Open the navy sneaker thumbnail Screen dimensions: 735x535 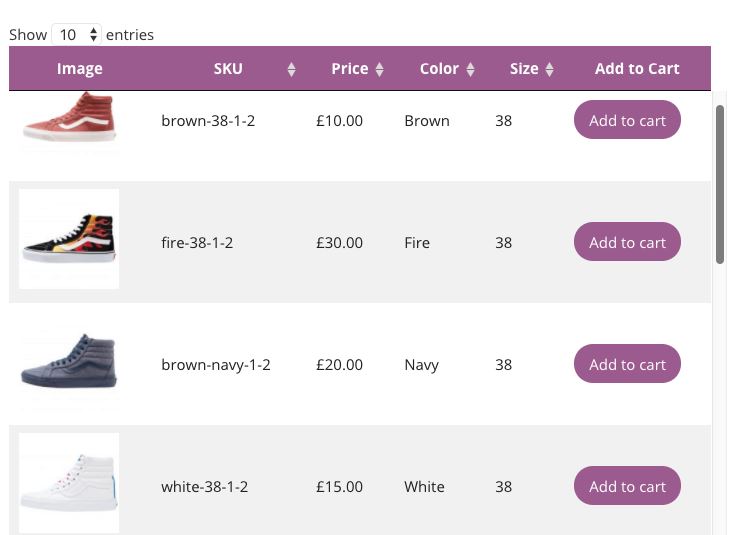[x=69, y=361]
